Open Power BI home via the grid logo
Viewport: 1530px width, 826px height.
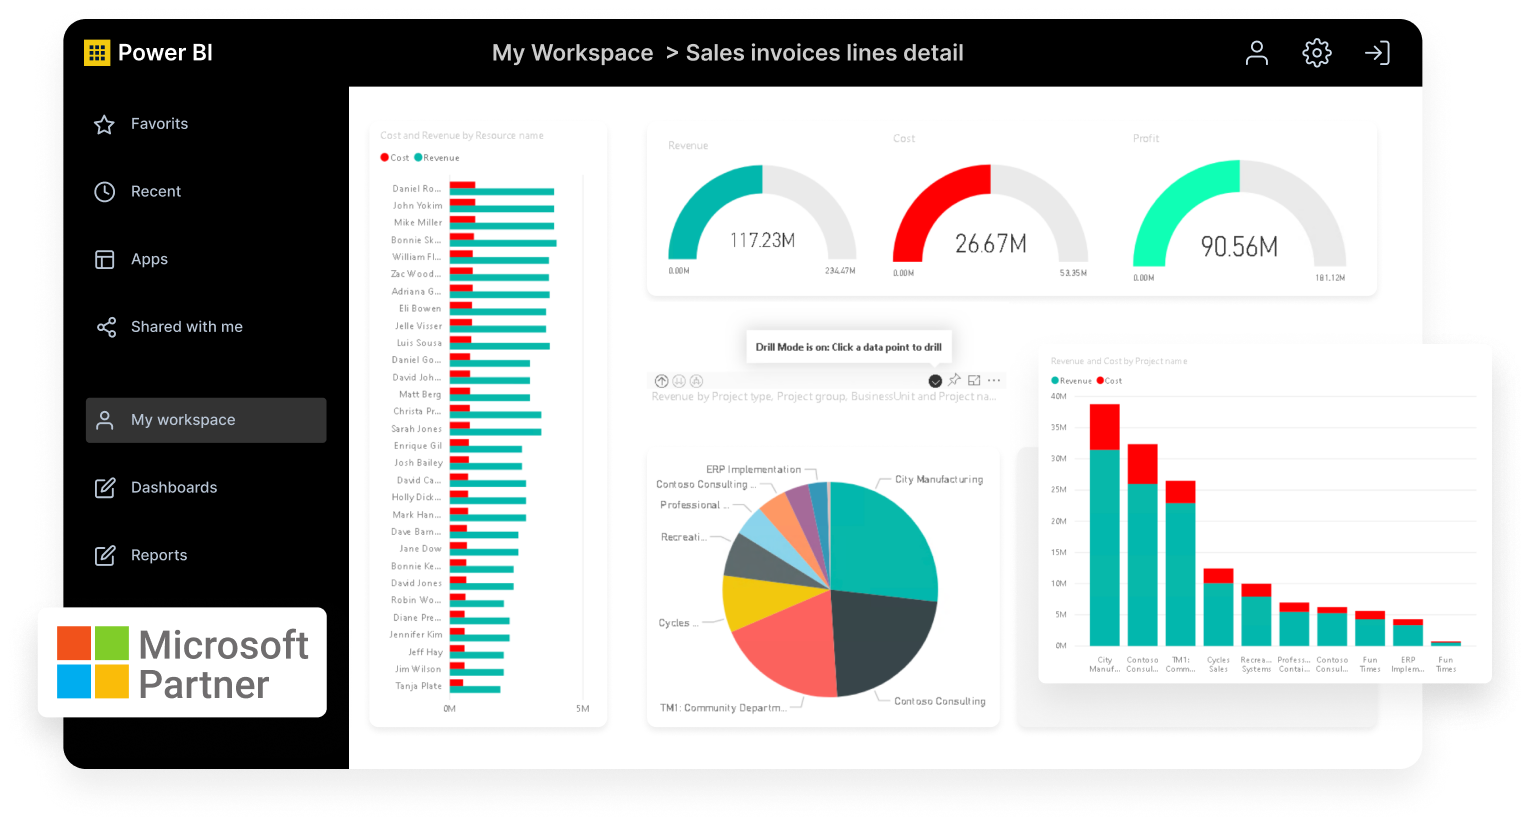tap(96, 52)
